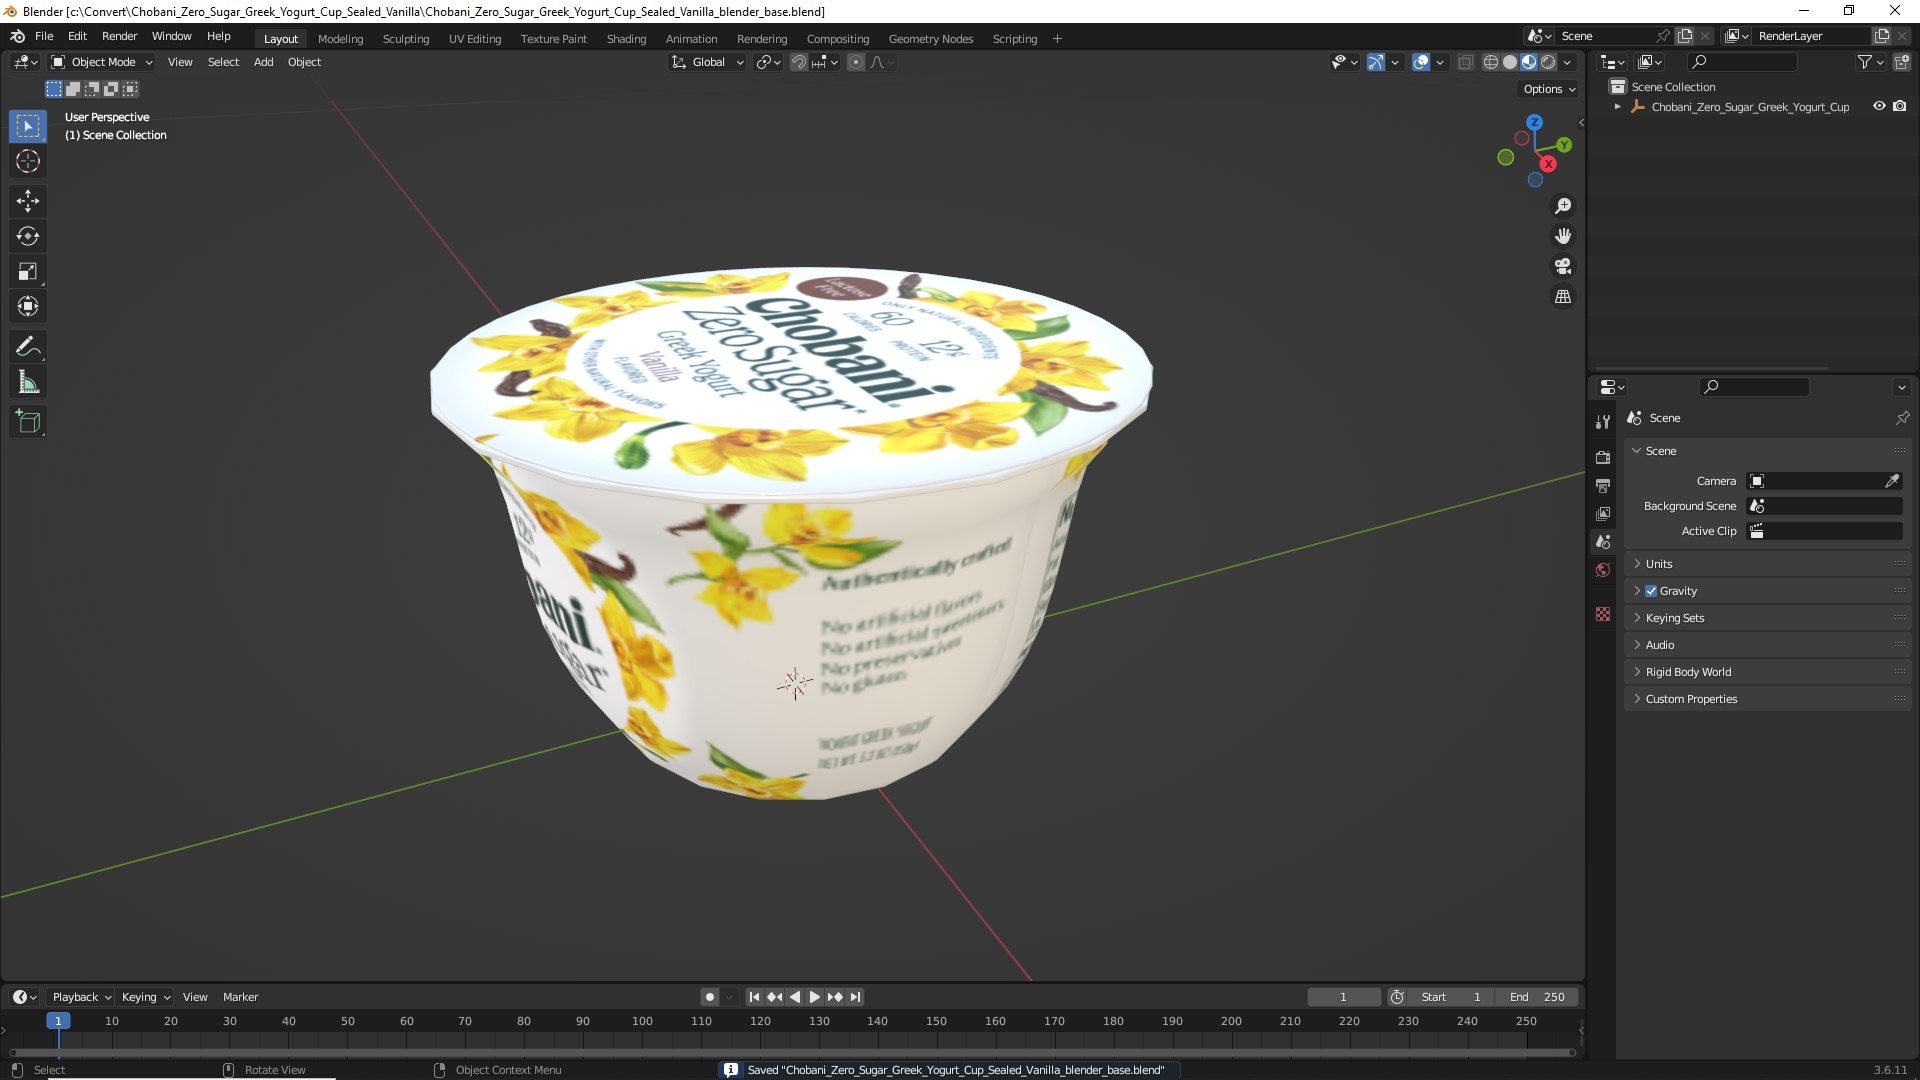
Task: Click the Play animation button
Action: coord(814,997)
